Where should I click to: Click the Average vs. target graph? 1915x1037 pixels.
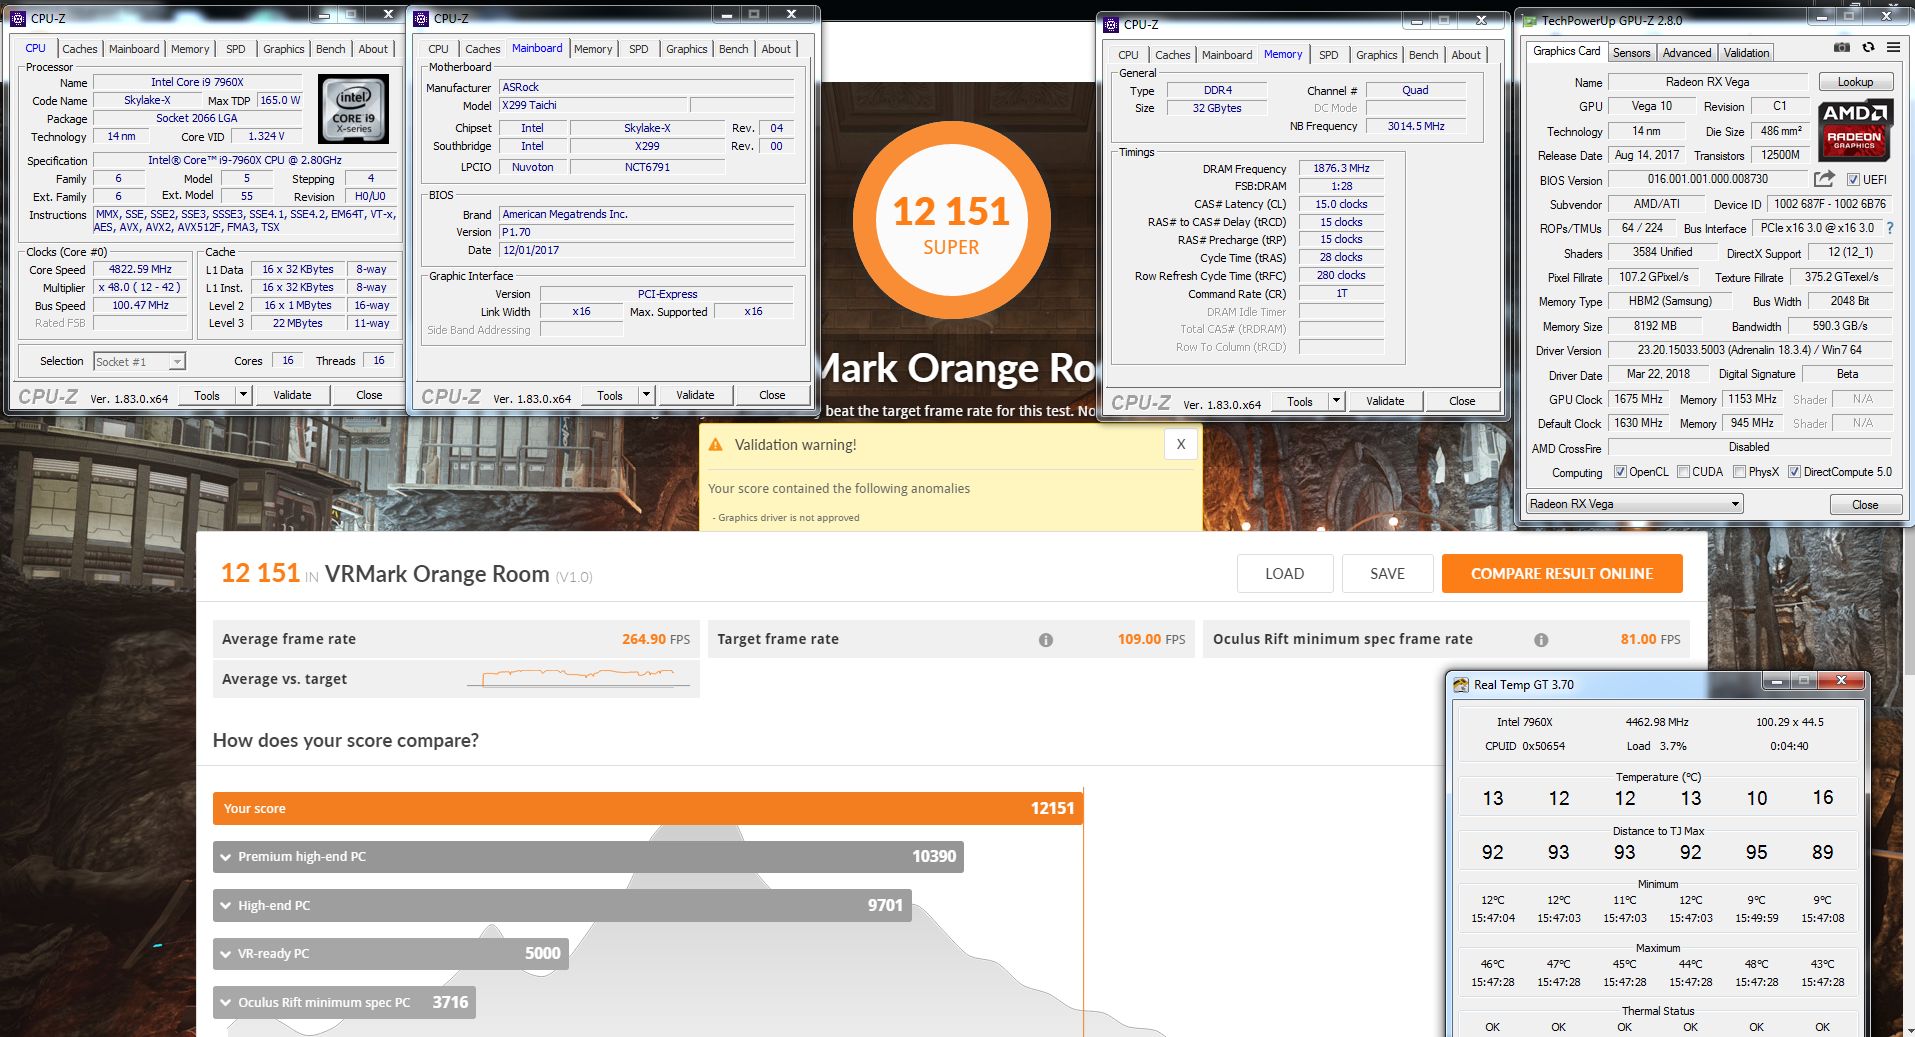(x=578, y=678)
